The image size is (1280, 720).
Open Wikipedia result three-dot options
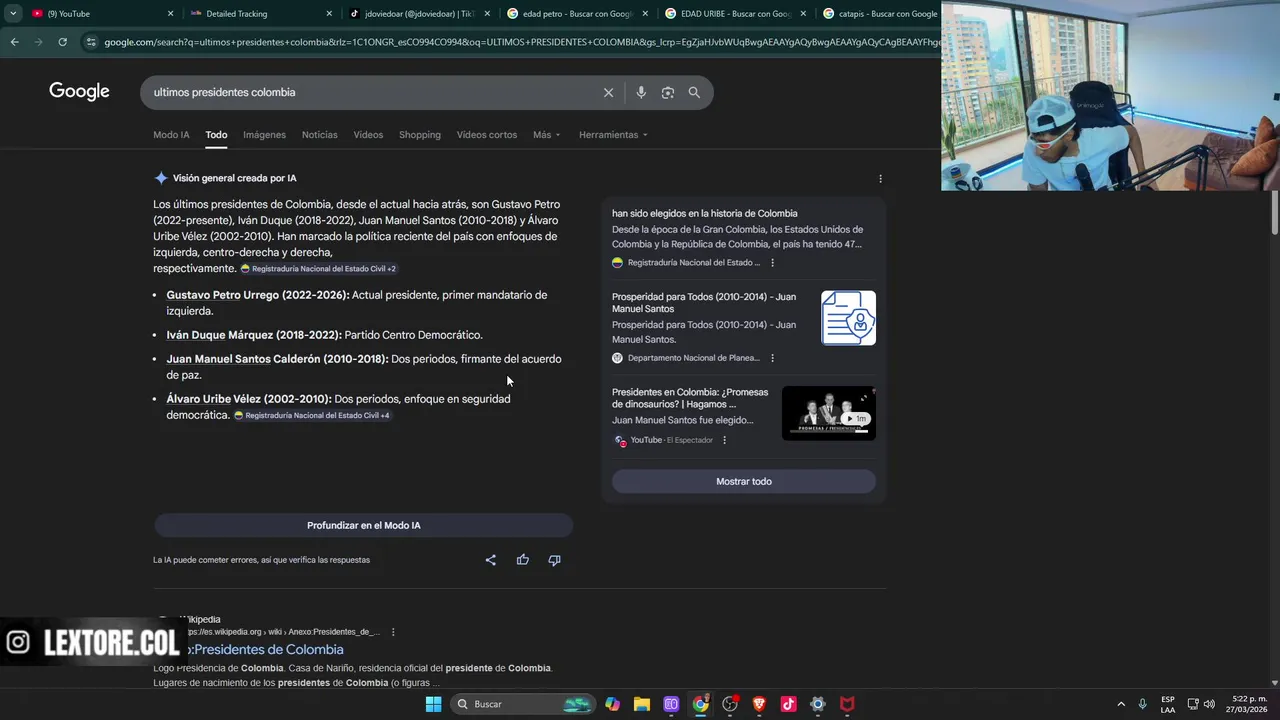point(393,632)
